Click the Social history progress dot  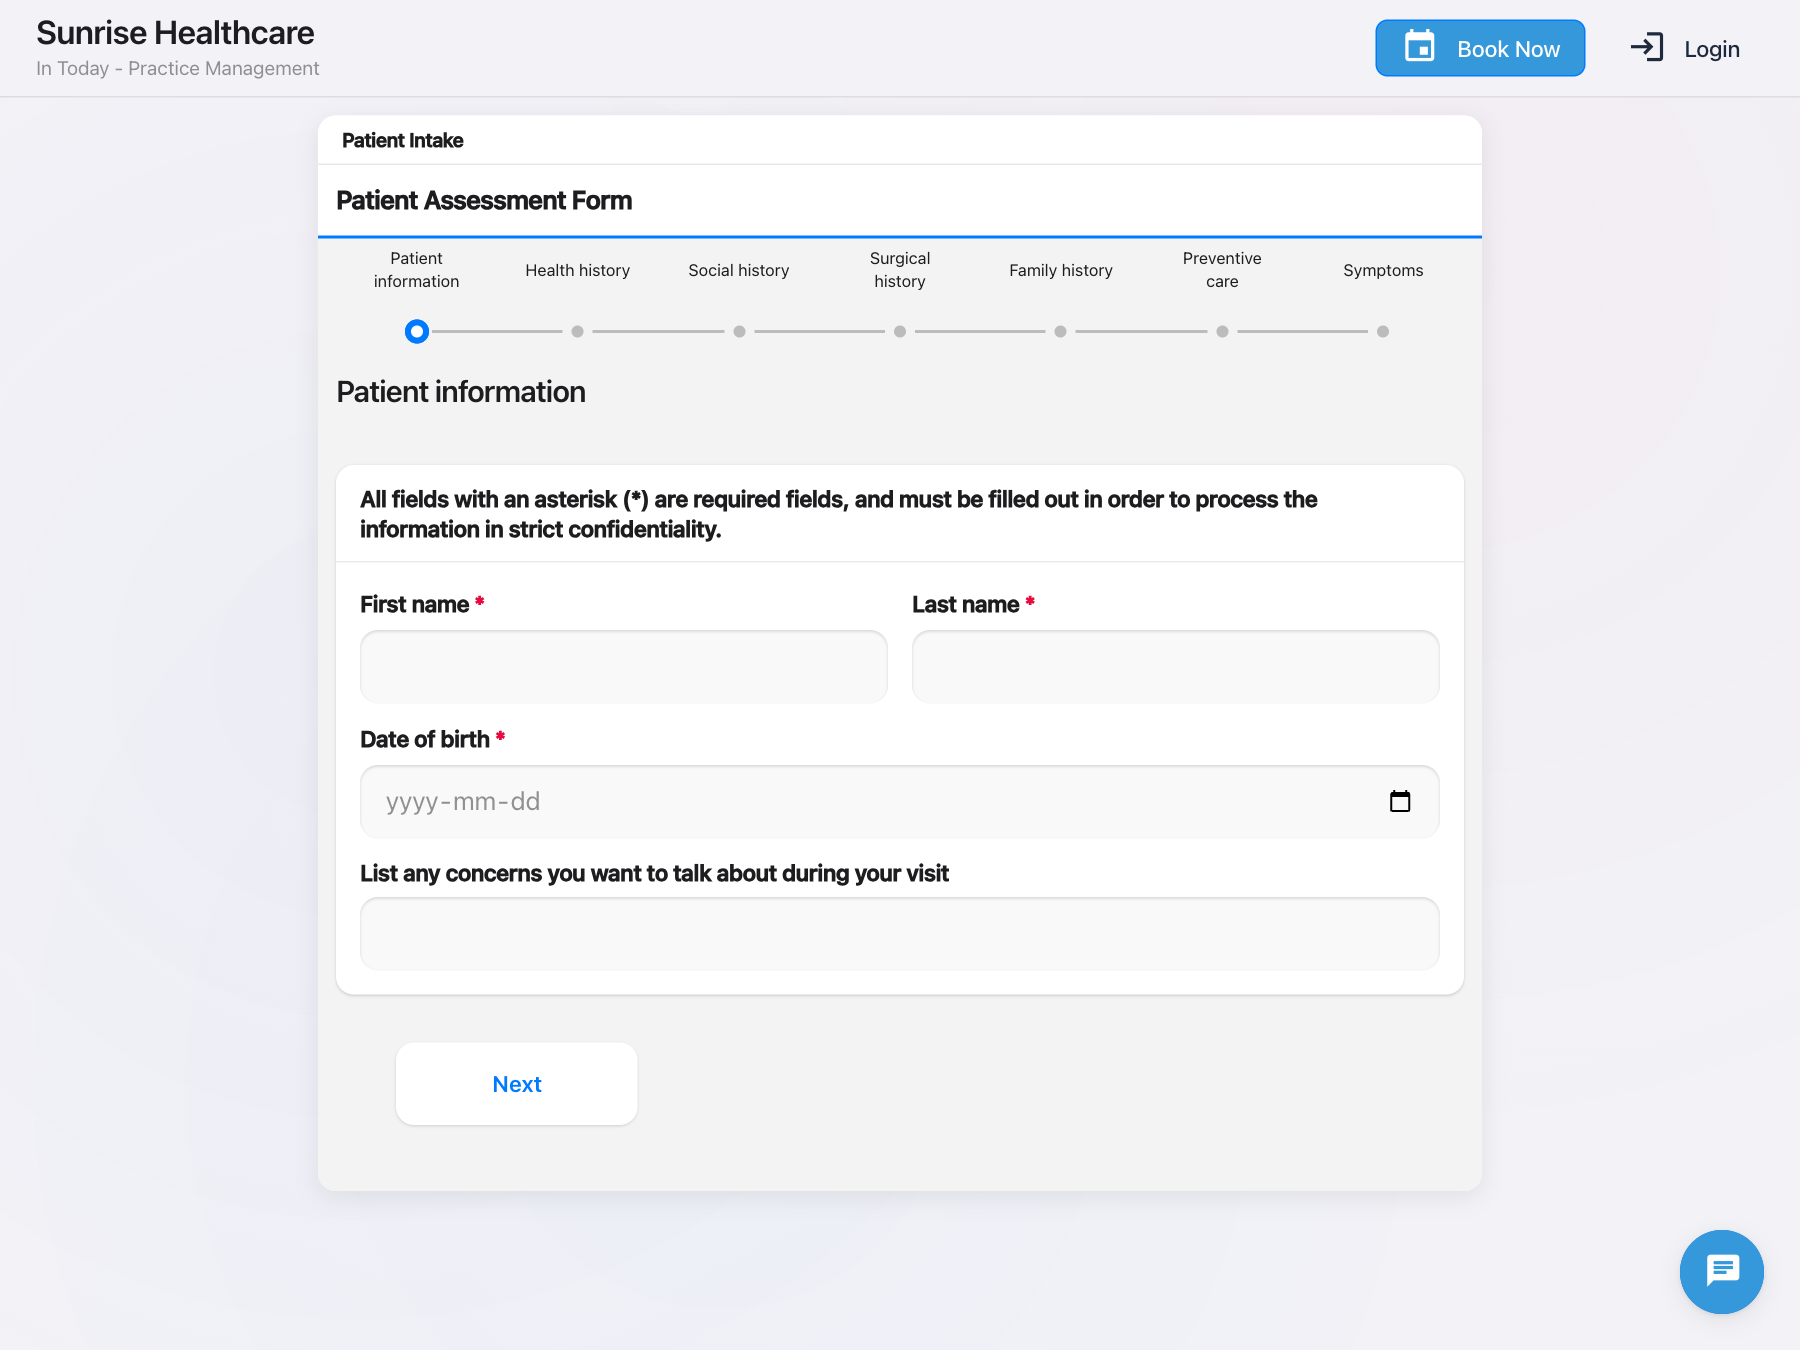click(x=739, y=331)
